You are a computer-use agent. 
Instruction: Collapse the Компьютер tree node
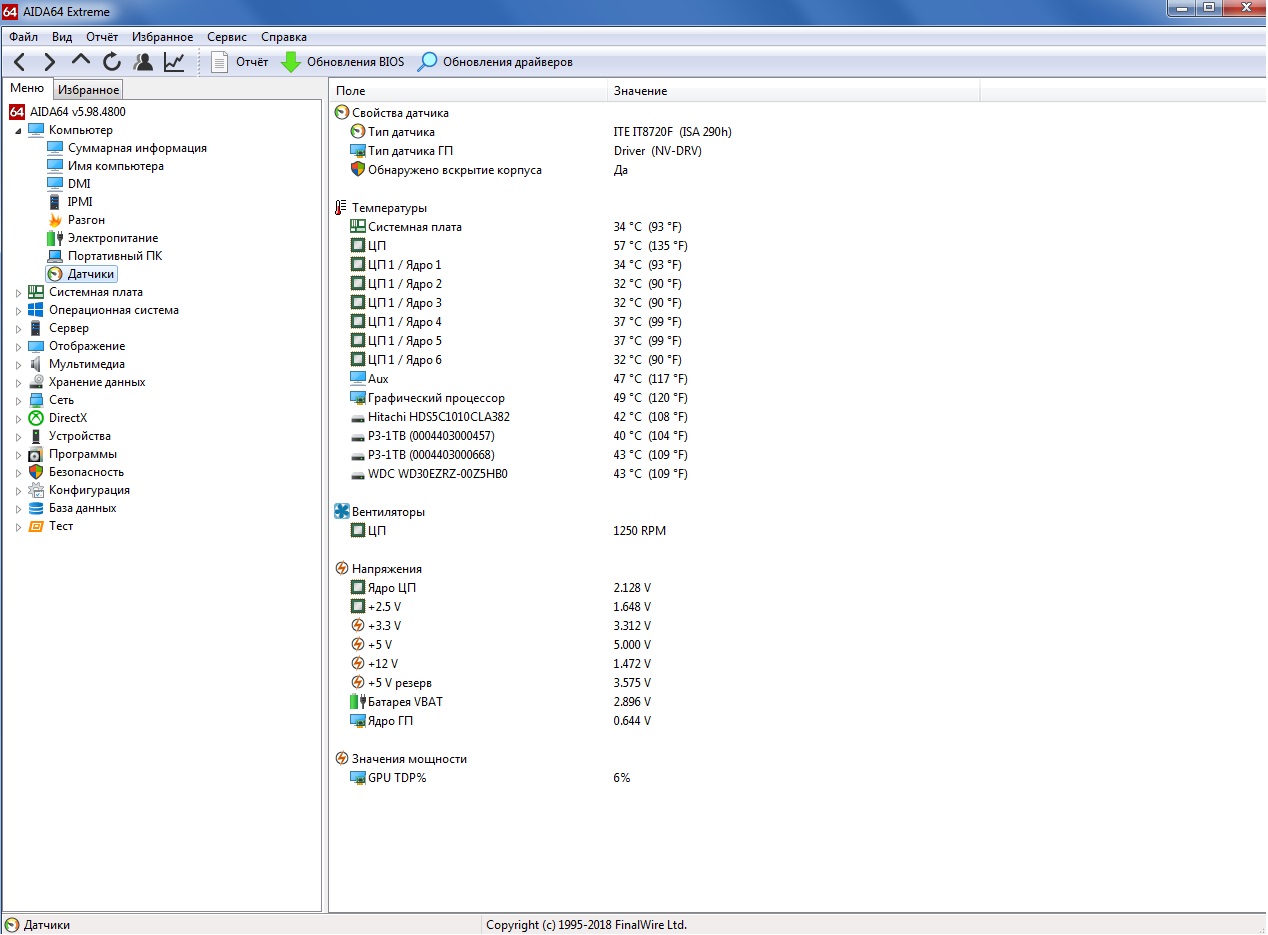click(18, 131)
